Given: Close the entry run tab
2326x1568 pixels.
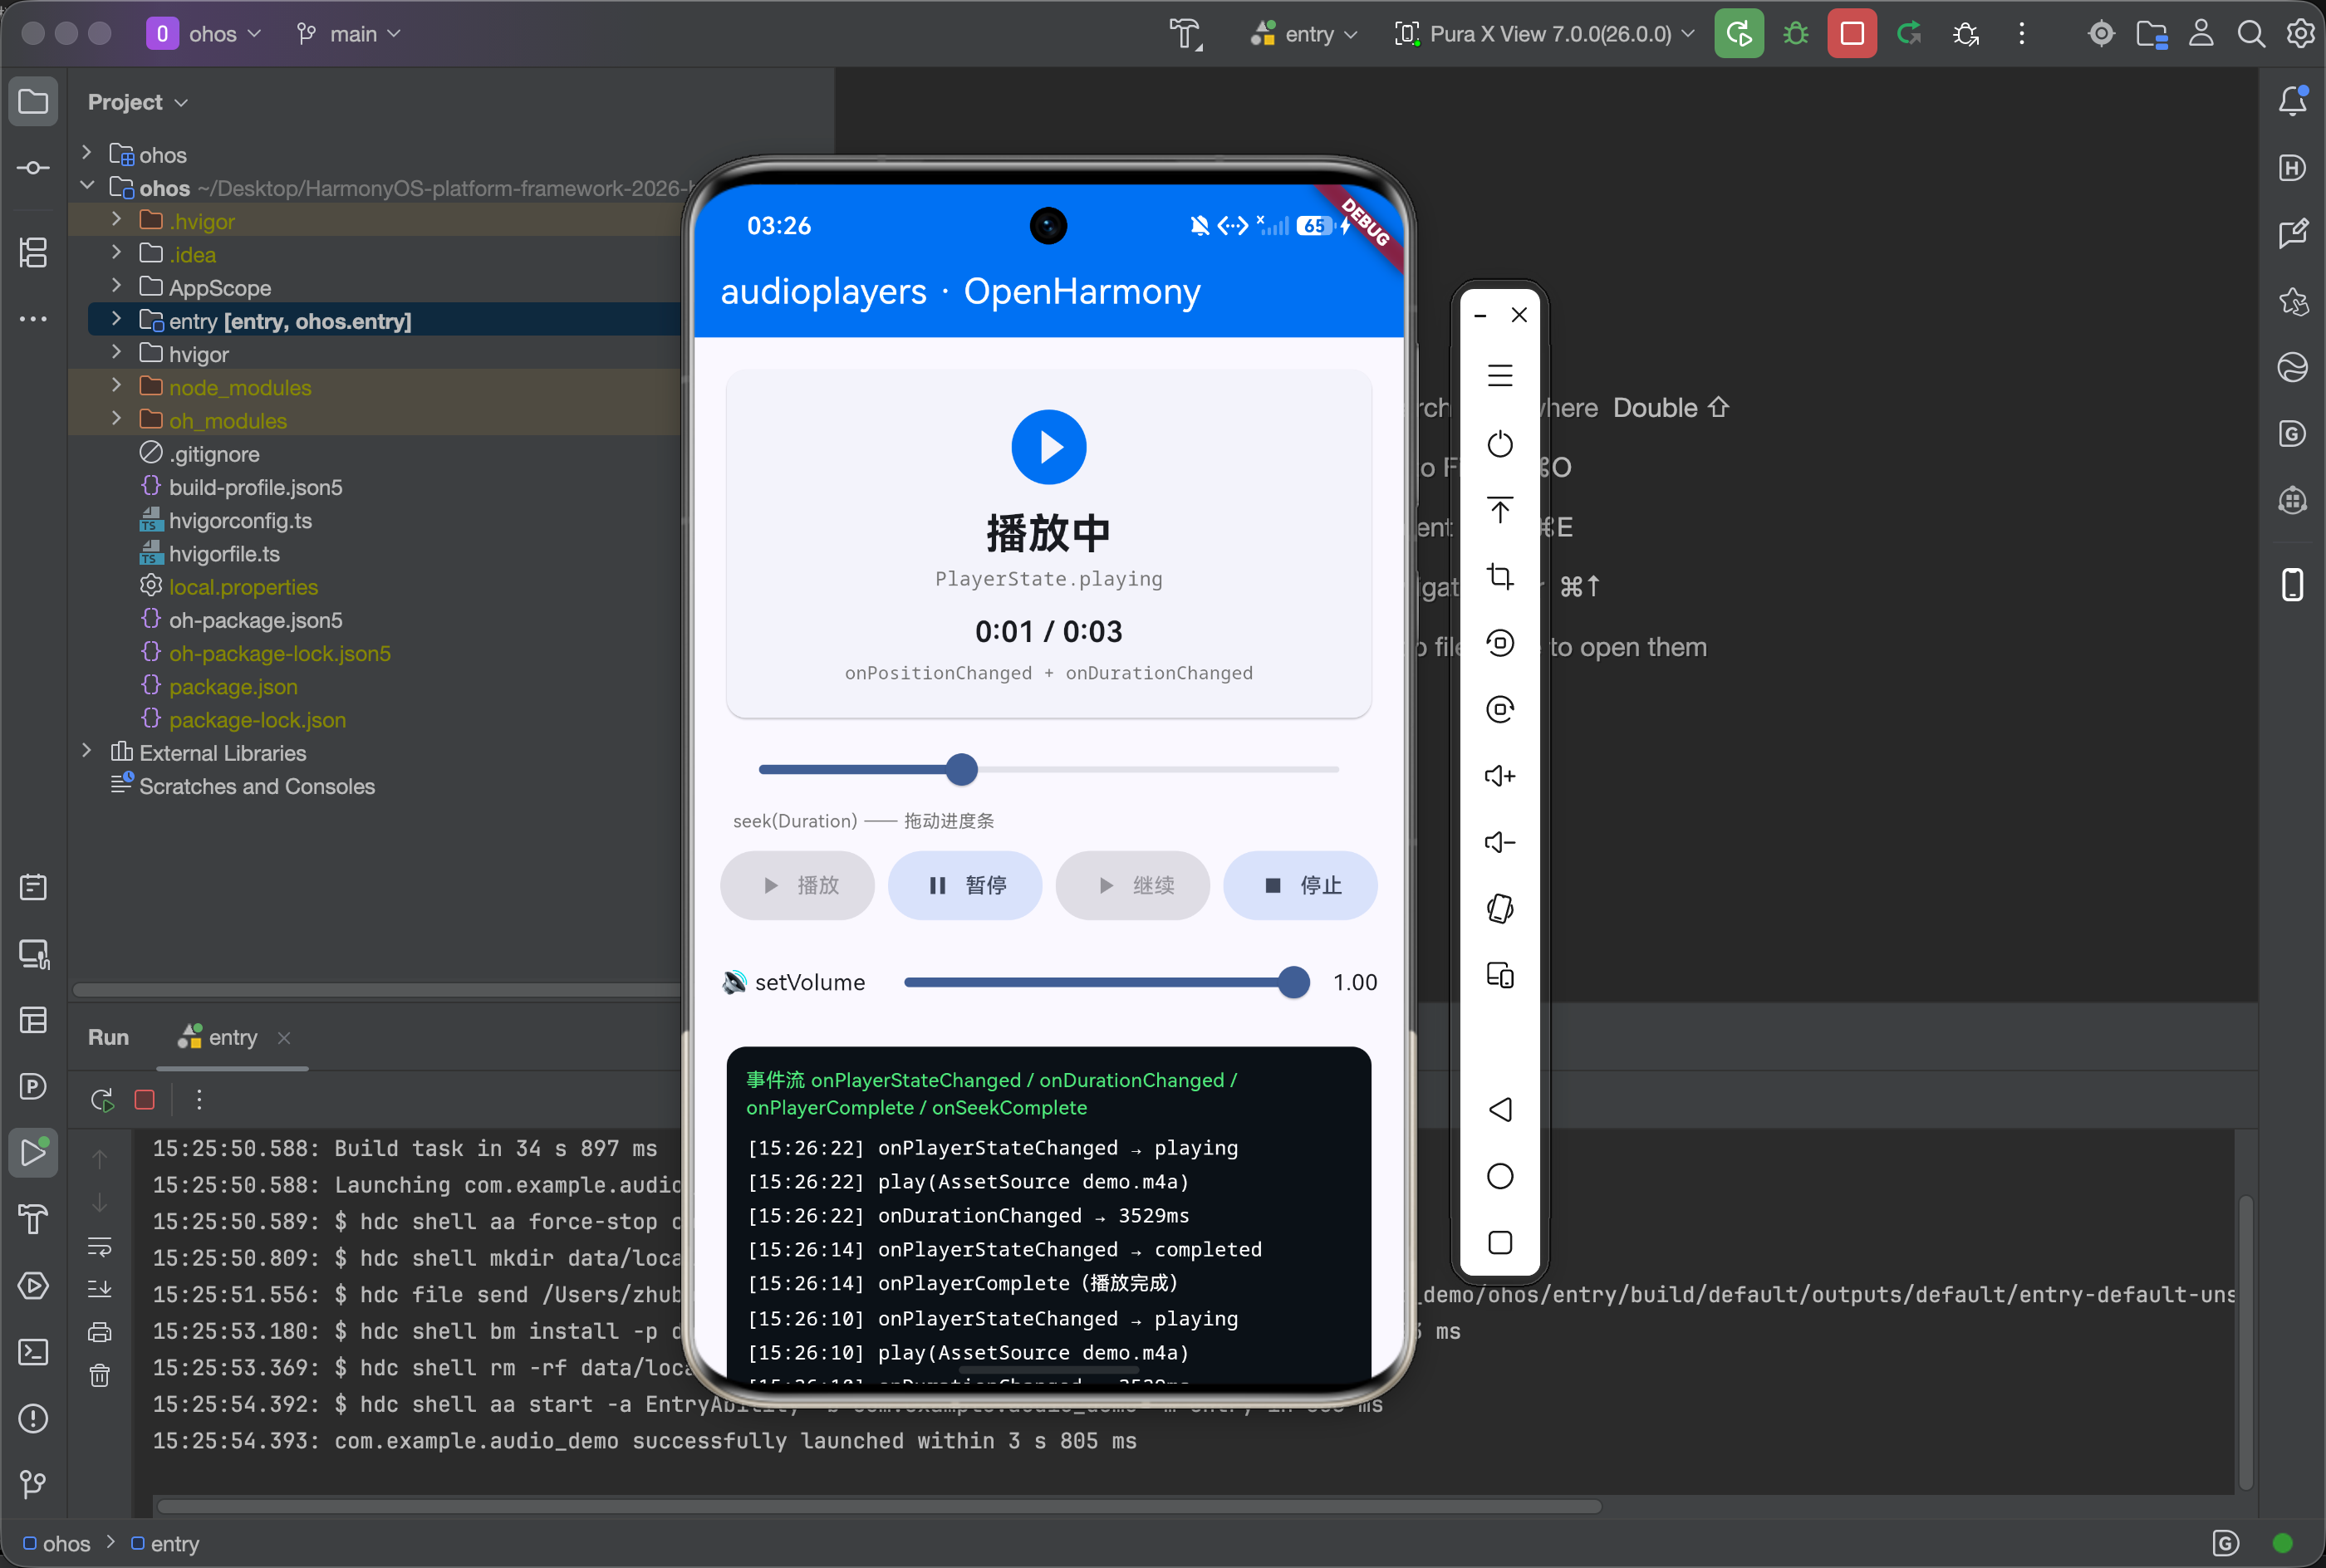Looking at the screenshot, I should pos(284,1038).
